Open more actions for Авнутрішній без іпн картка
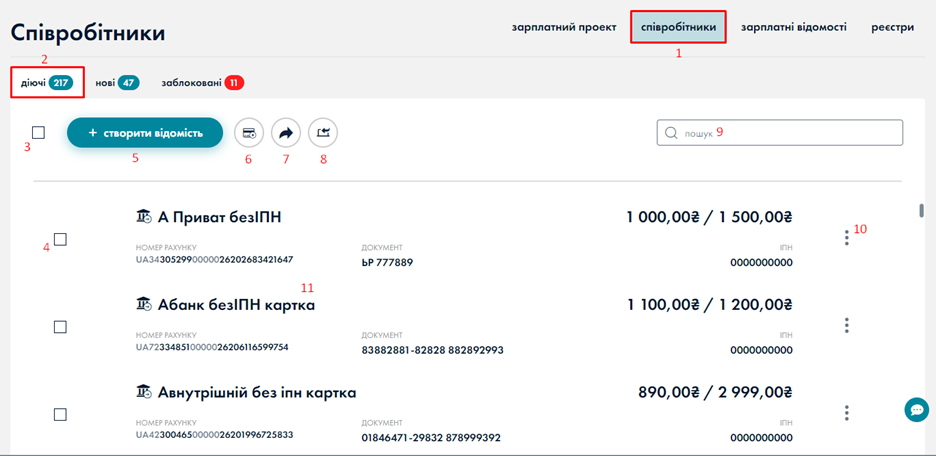 [x=847, y=412]
